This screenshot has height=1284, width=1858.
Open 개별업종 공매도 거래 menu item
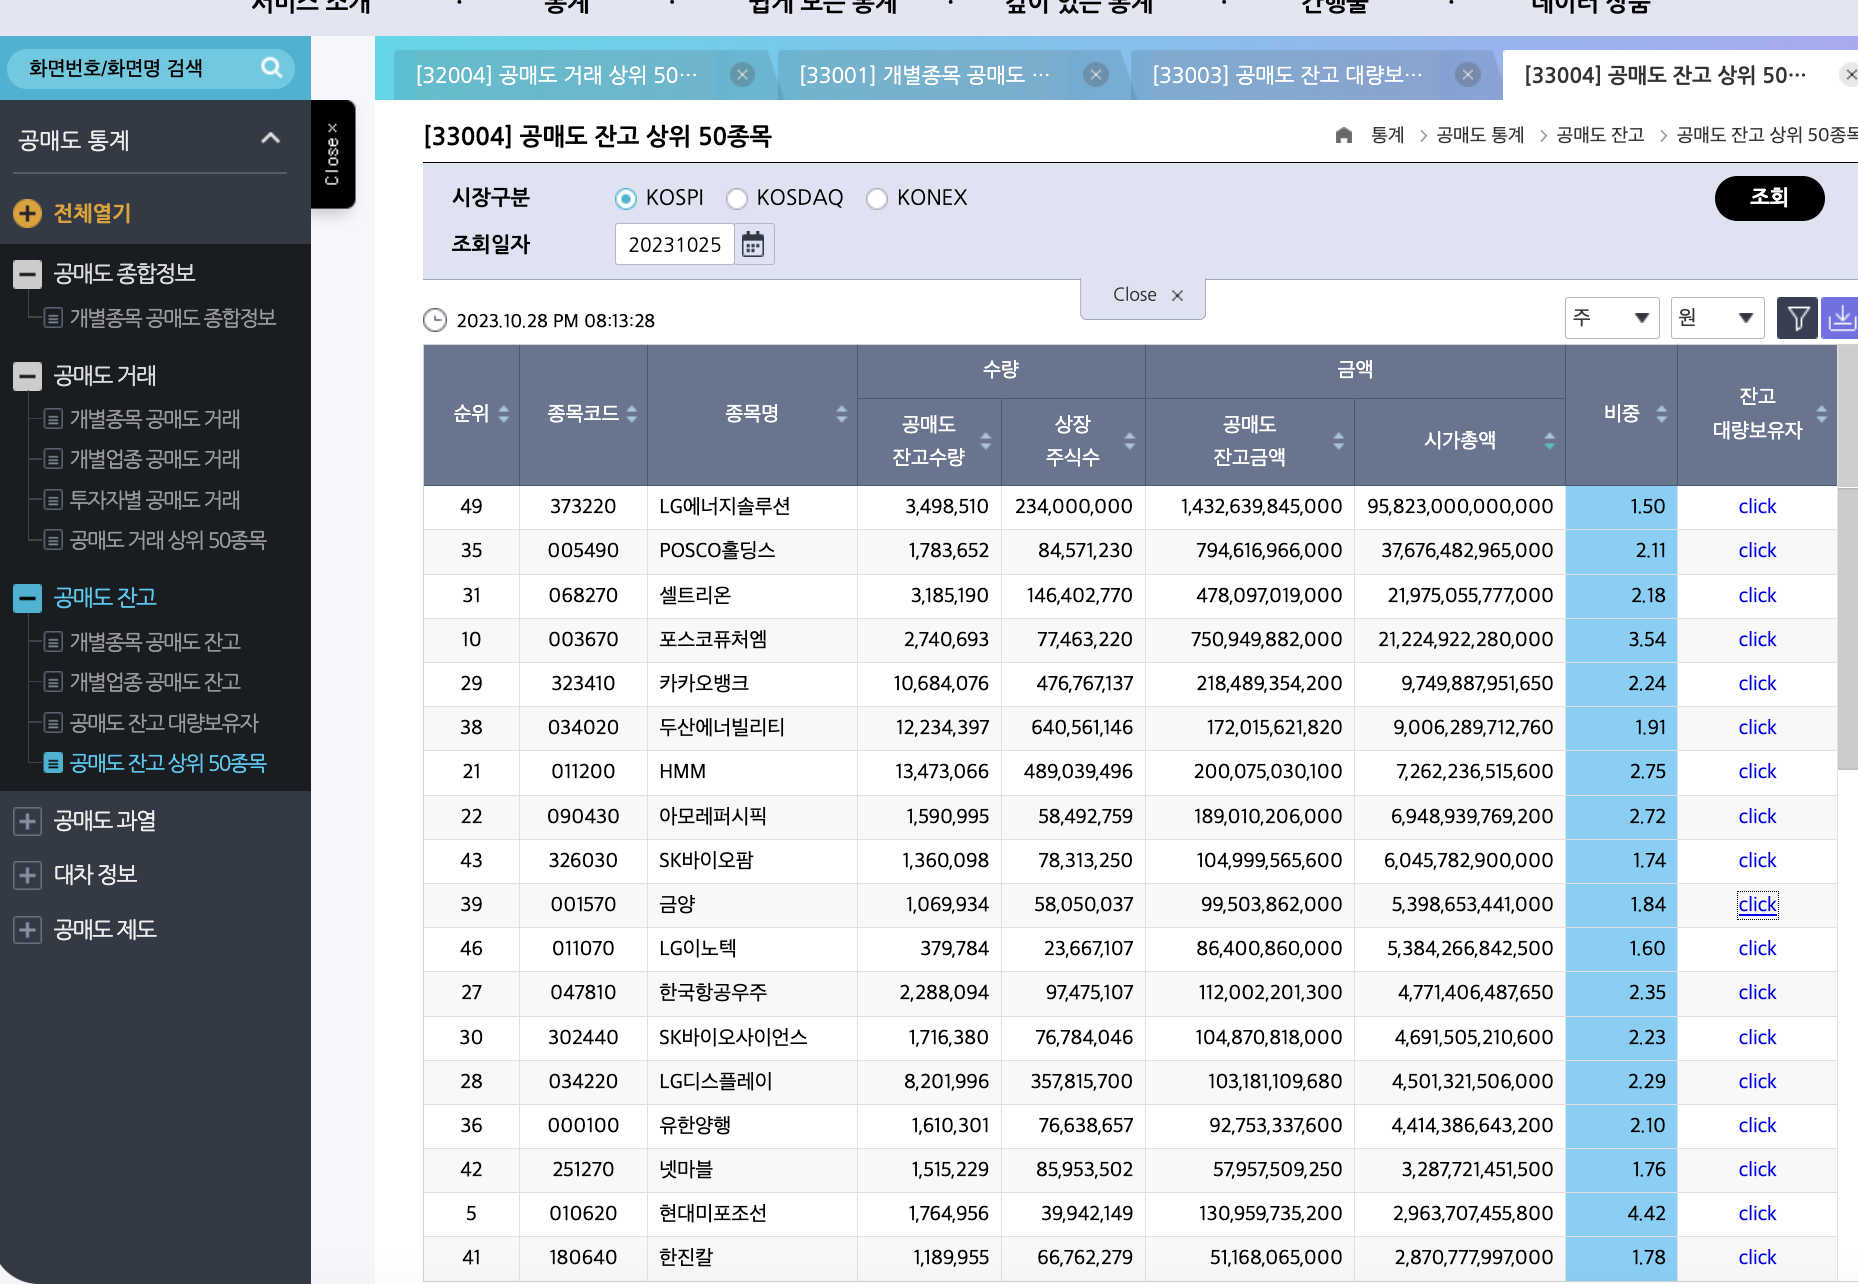pyautogui.click(x=155, y=459)
